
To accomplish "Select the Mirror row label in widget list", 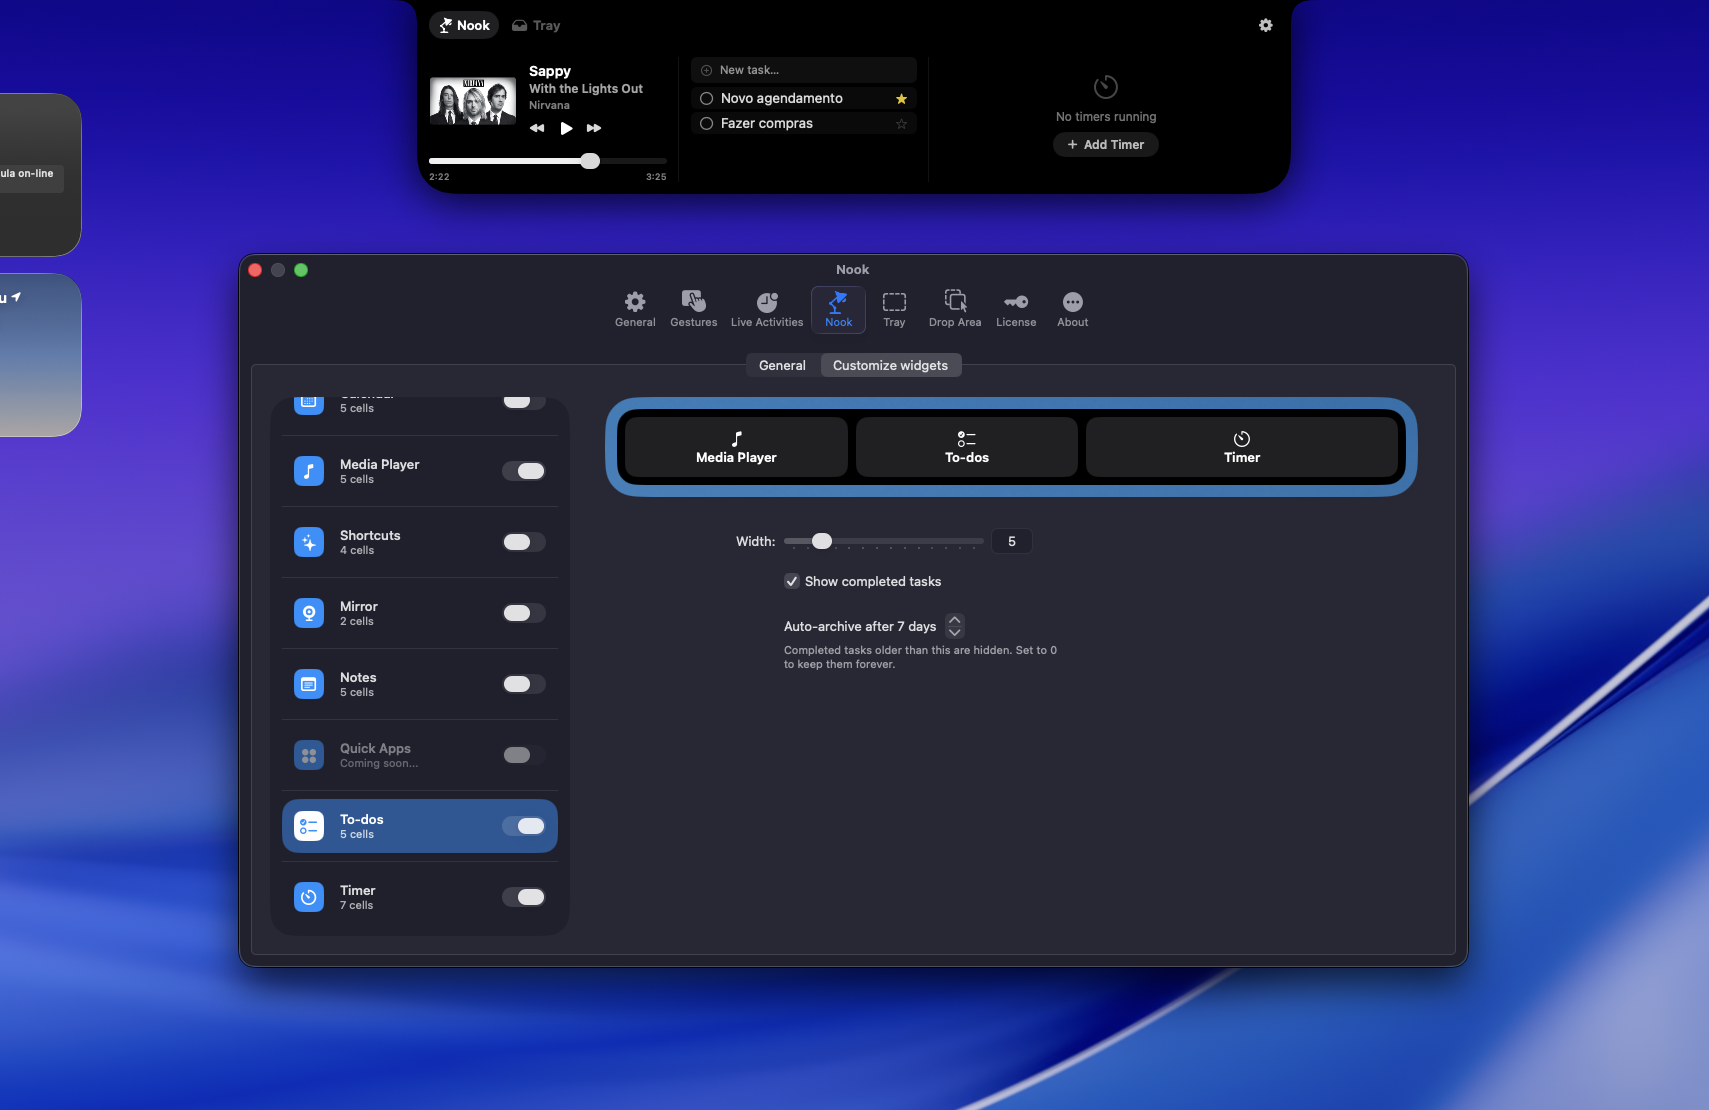I will tap(359, 606).
